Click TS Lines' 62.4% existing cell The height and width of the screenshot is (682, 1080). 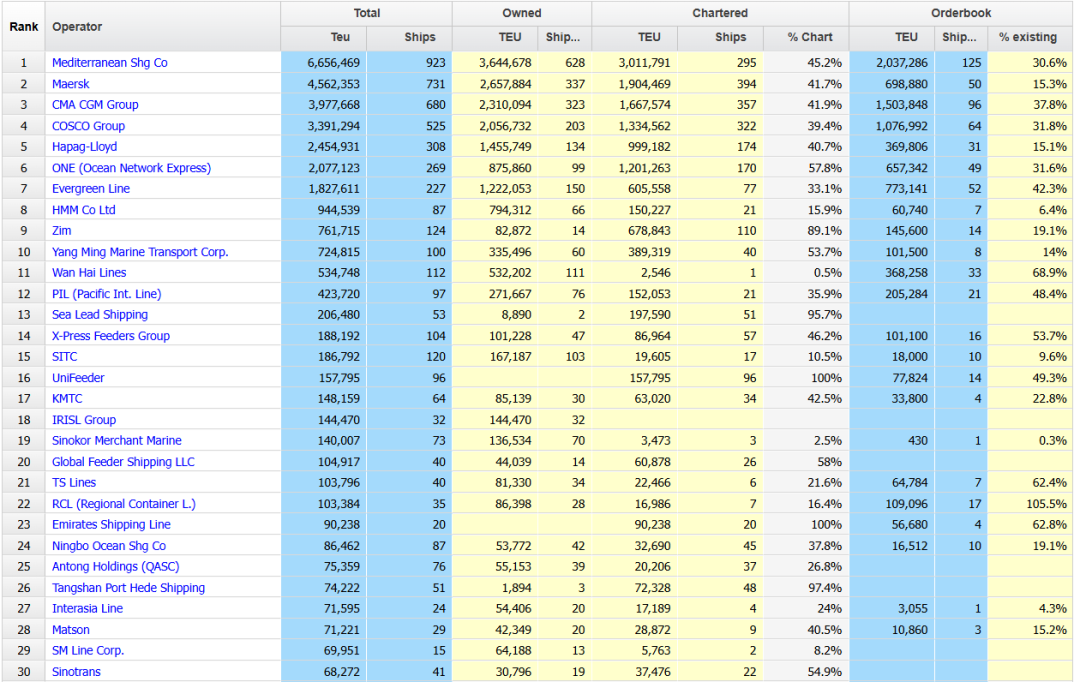pyautogui.click(x=1030, y=483)
